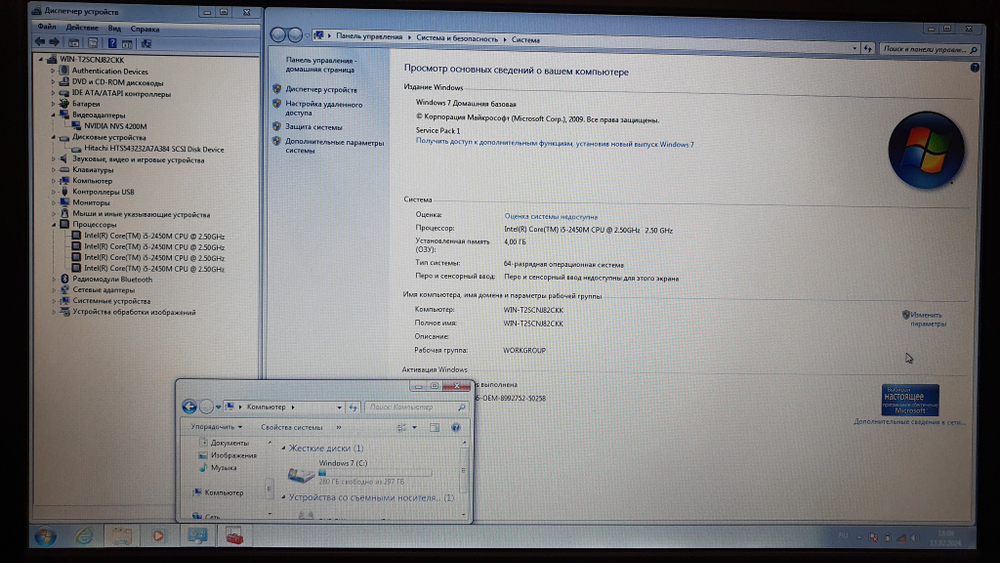Collapse the Процессоры tree node

(54, 225)
